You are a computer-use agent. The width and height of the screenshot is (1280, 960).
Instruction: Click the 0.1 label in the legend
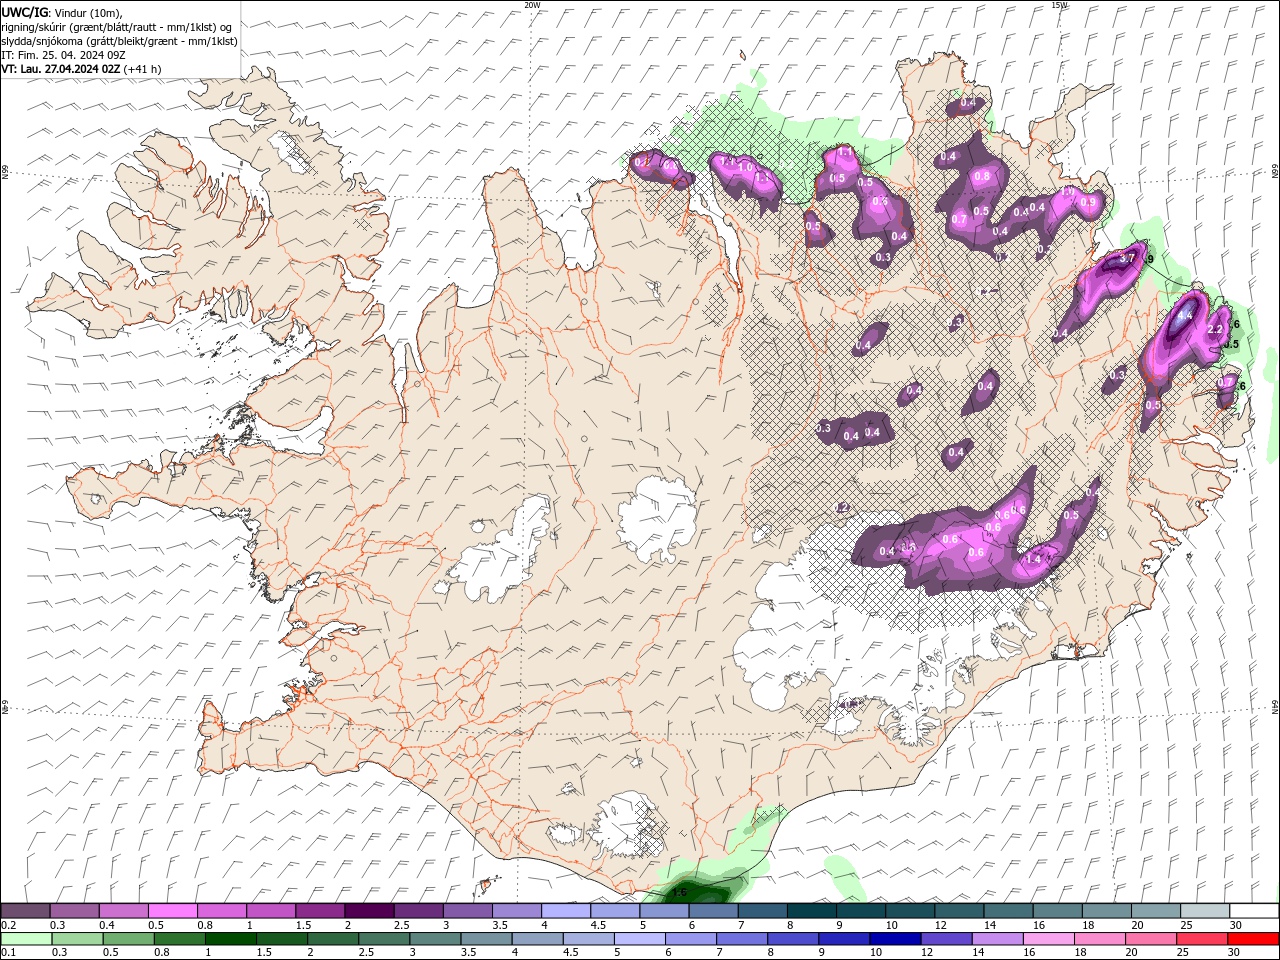(8, 953)
